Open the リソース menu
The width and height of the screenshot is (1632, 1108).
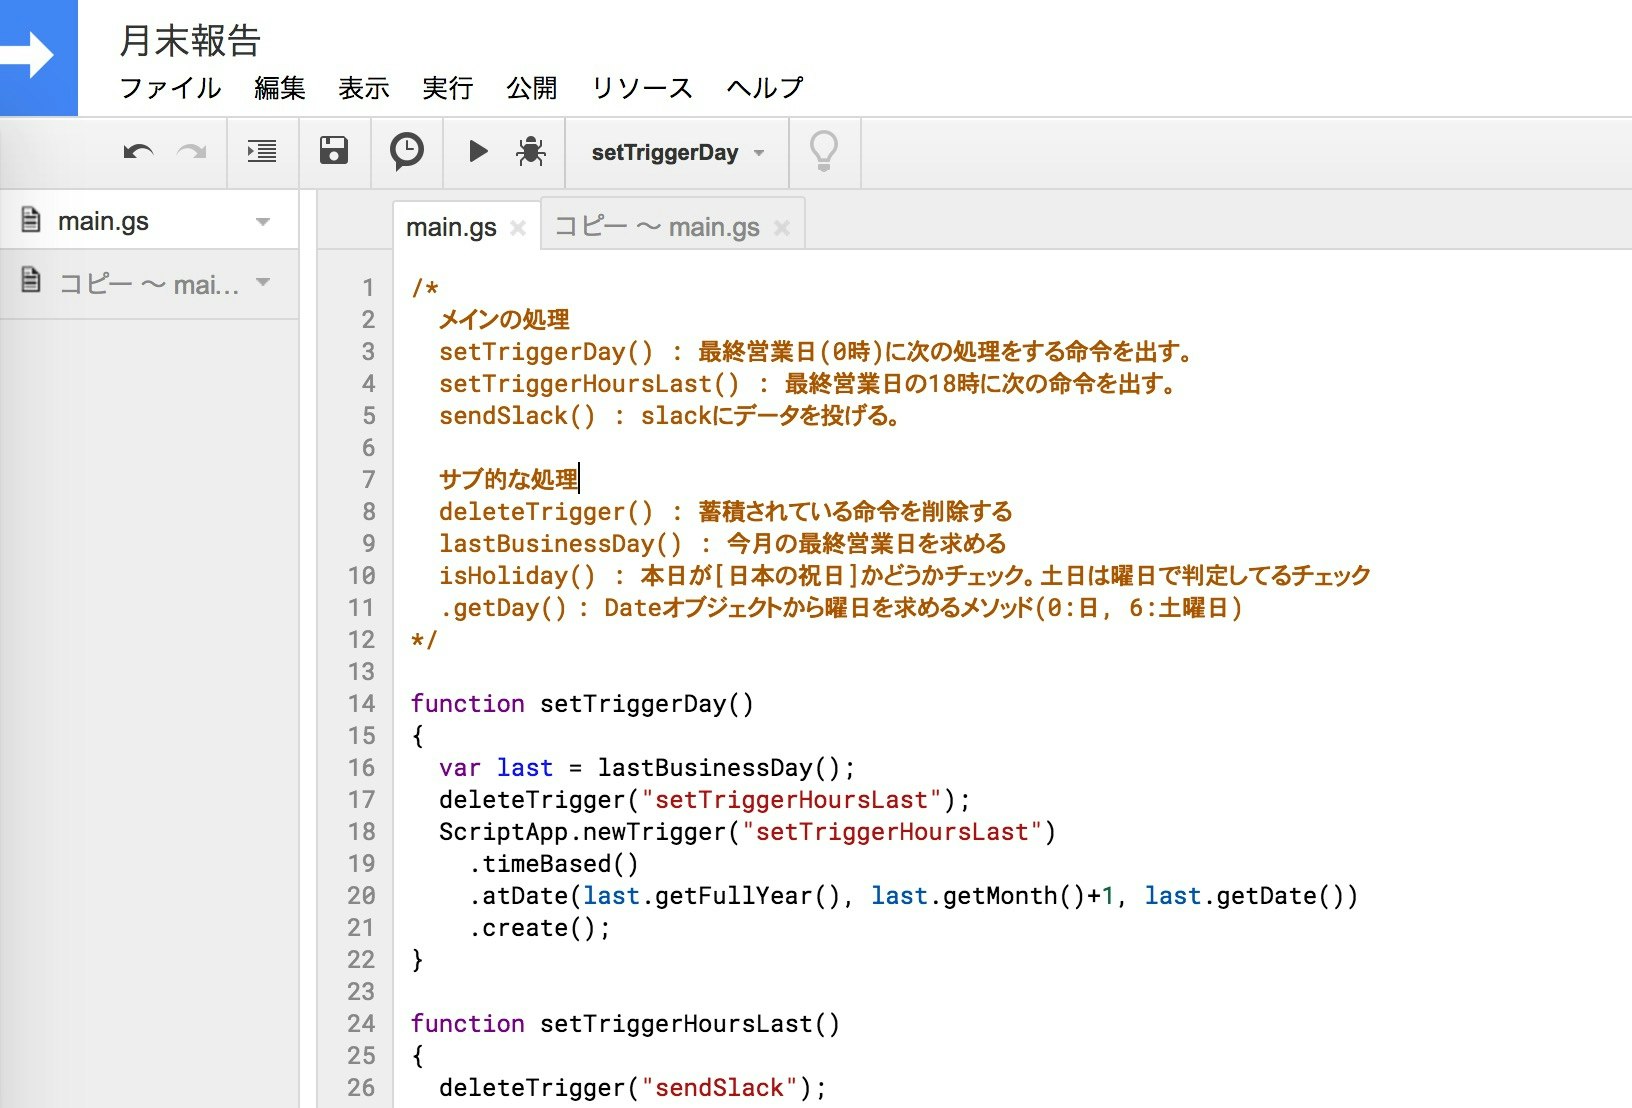click(x=642, y=88)
